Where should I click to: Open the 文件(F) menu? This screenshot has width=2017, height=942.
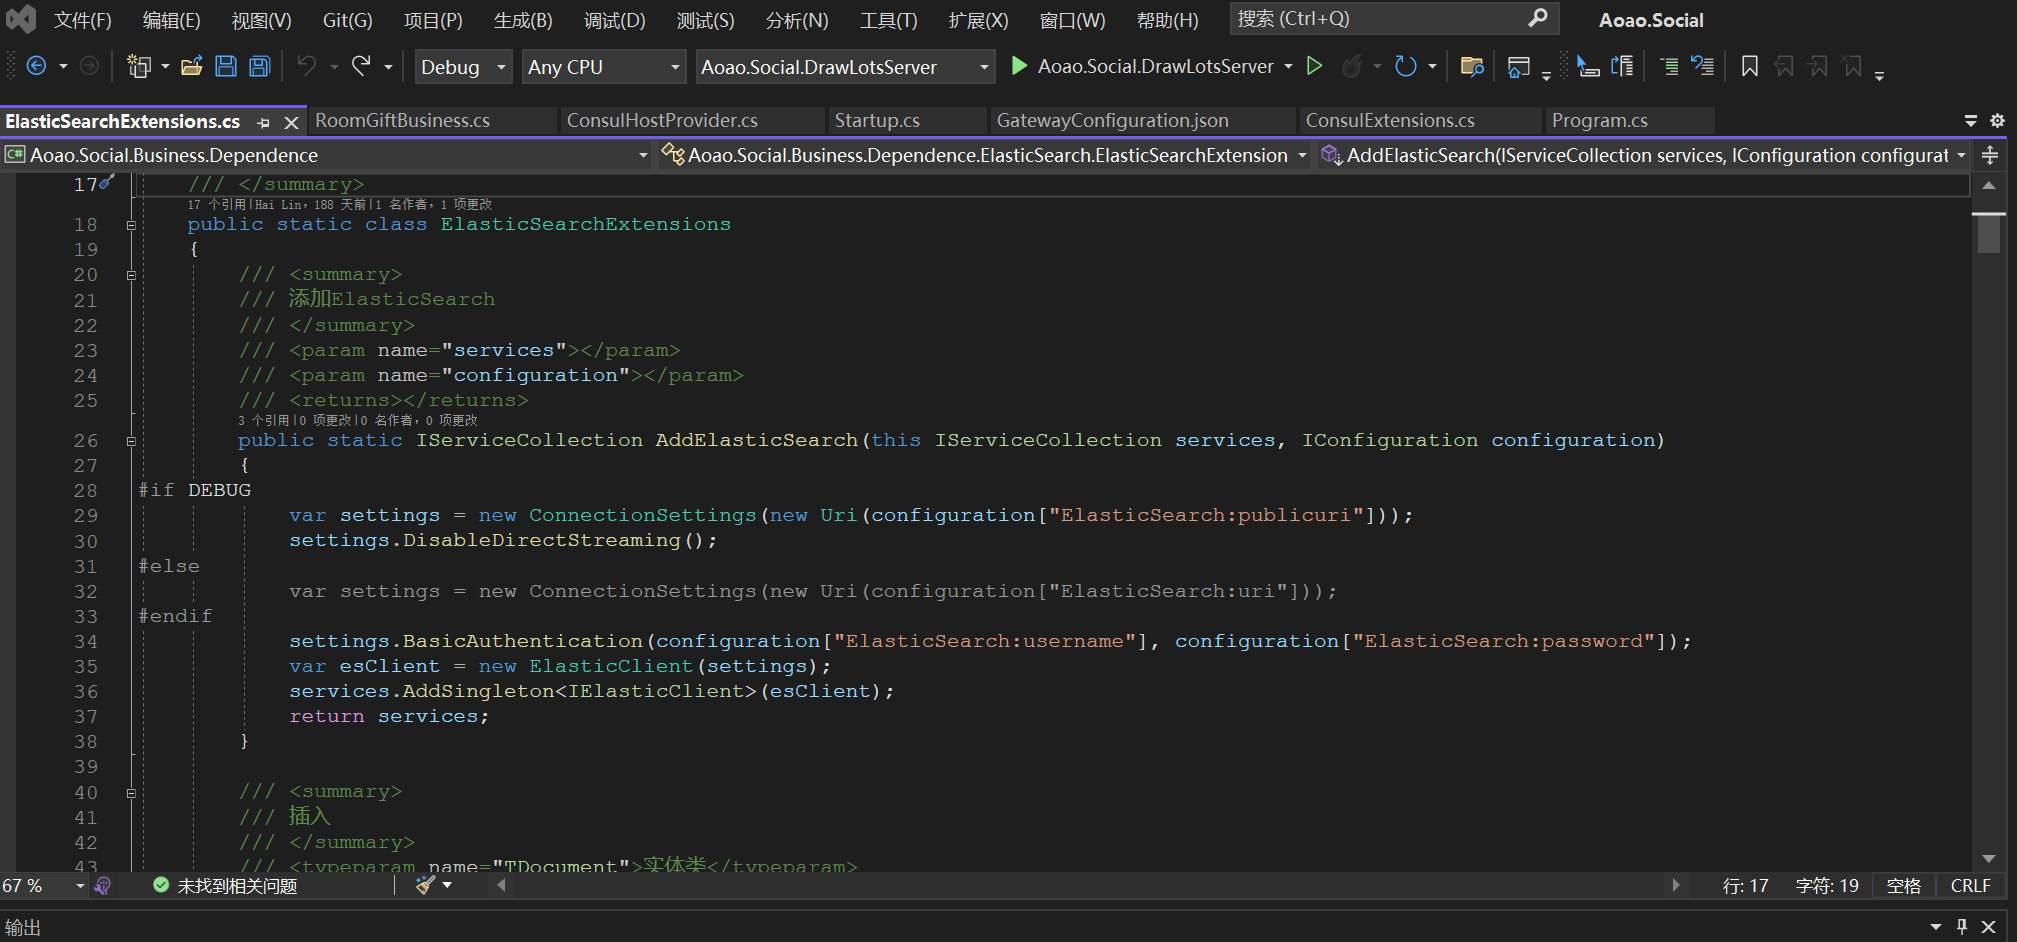(x=82, y=20)
